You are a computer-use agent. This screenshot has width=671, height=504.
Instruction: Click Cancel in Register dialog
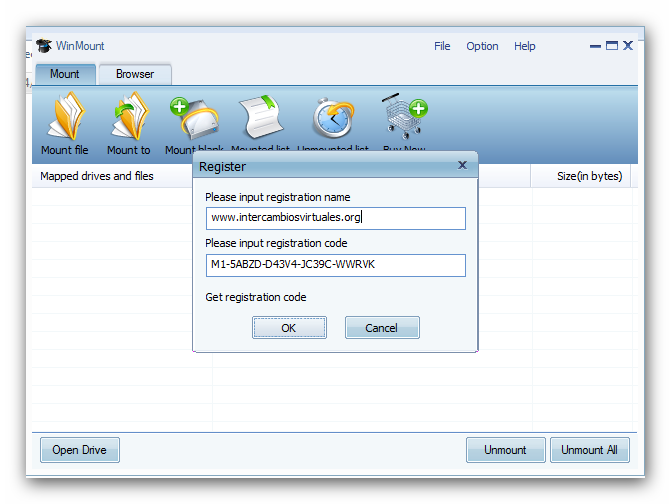tap(382, 328)
